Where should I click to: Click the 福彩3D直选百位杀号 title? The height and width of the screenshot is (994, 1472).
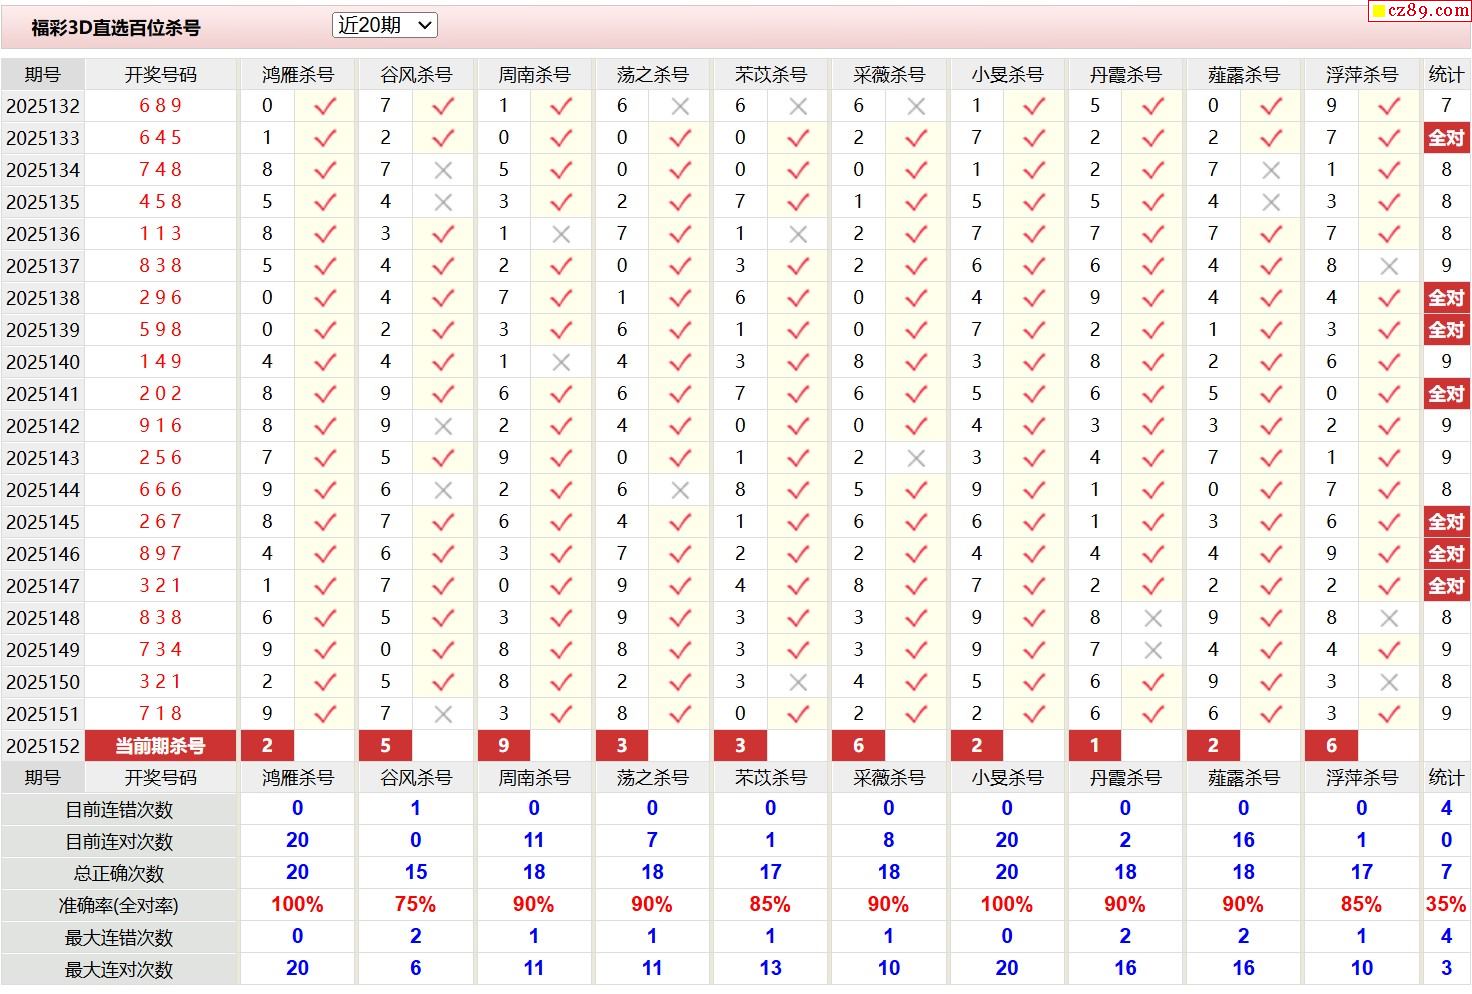pyautogui.click(x=116, y=28)
